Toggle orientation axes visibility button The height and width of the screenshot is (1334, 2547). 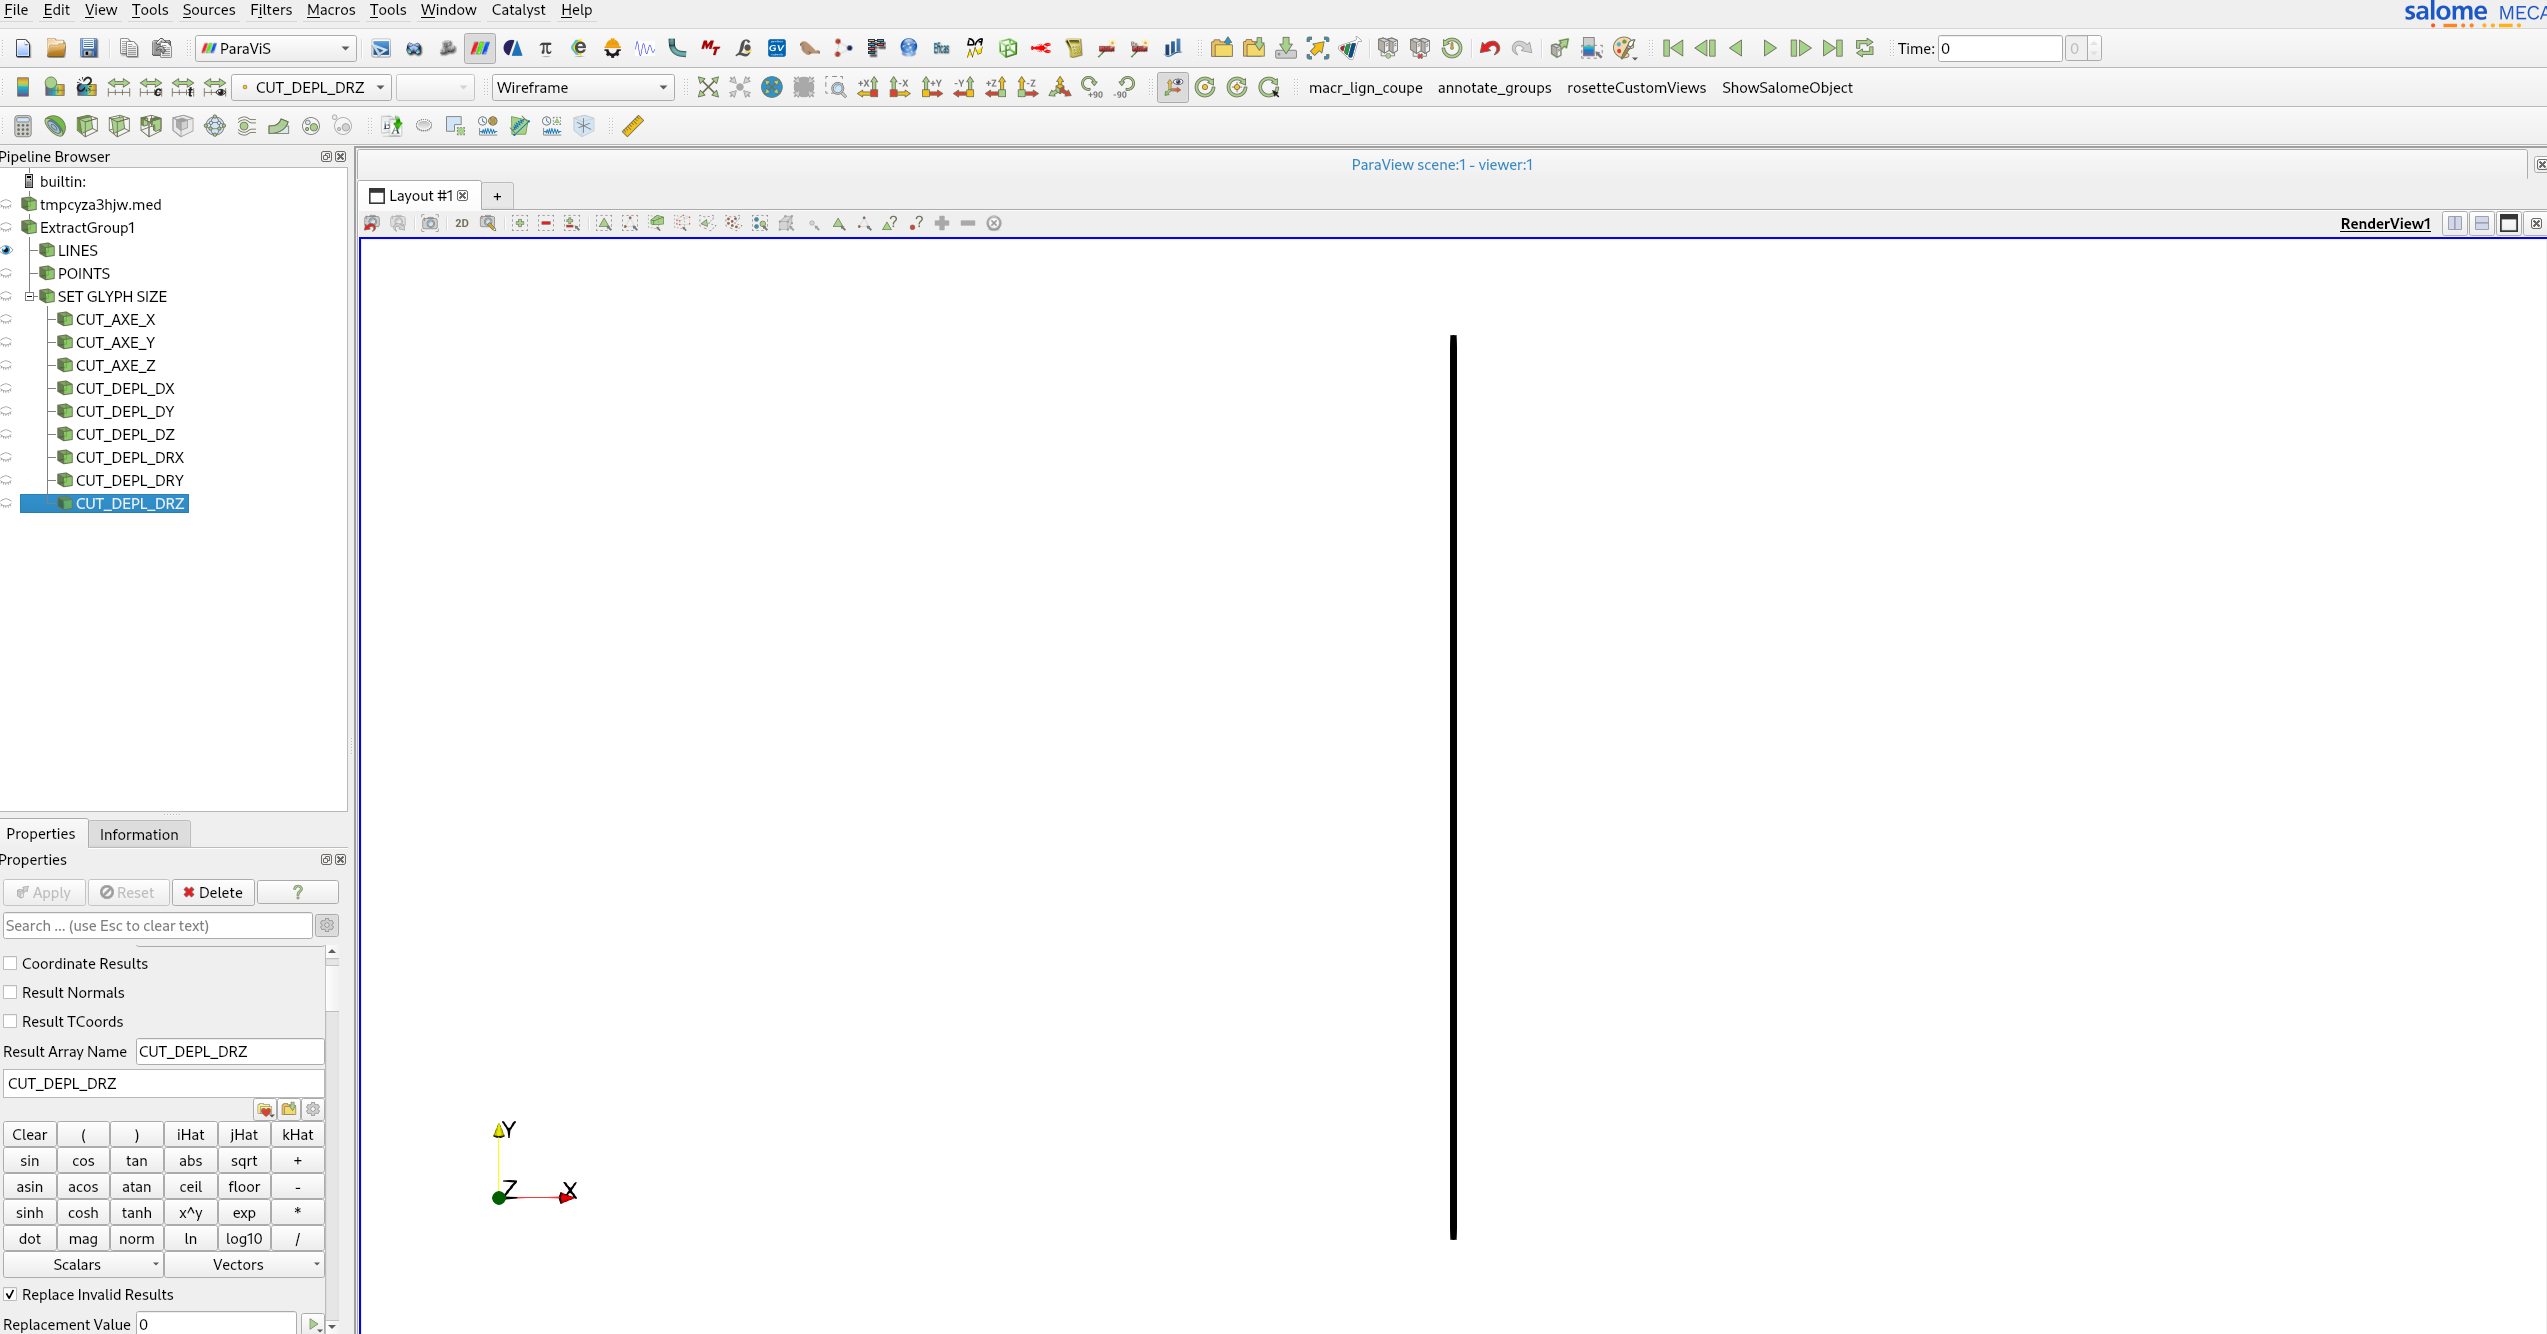point(1173,88)
